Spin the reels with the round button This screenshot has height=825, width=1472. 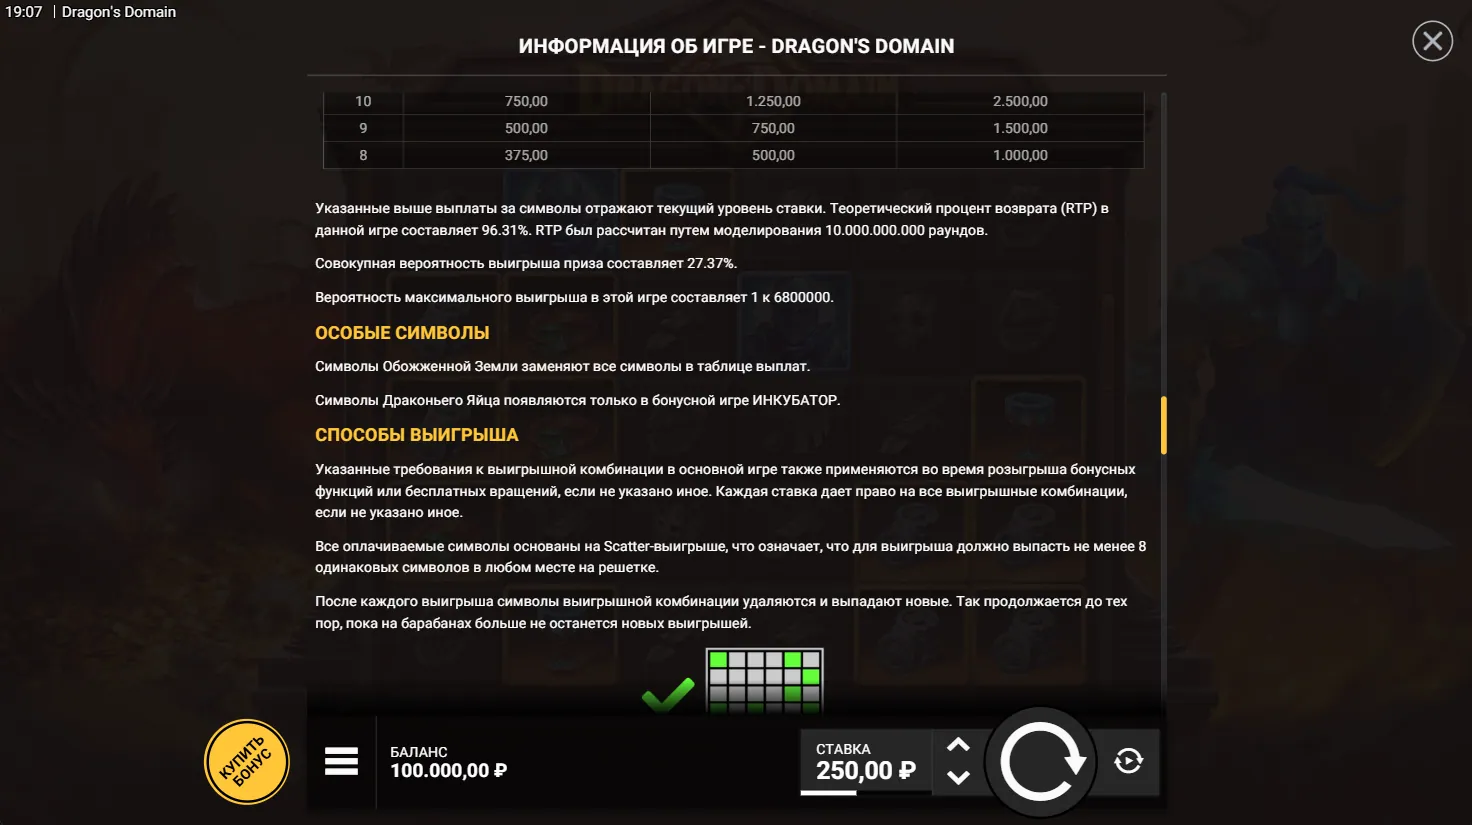[1041, 762]
